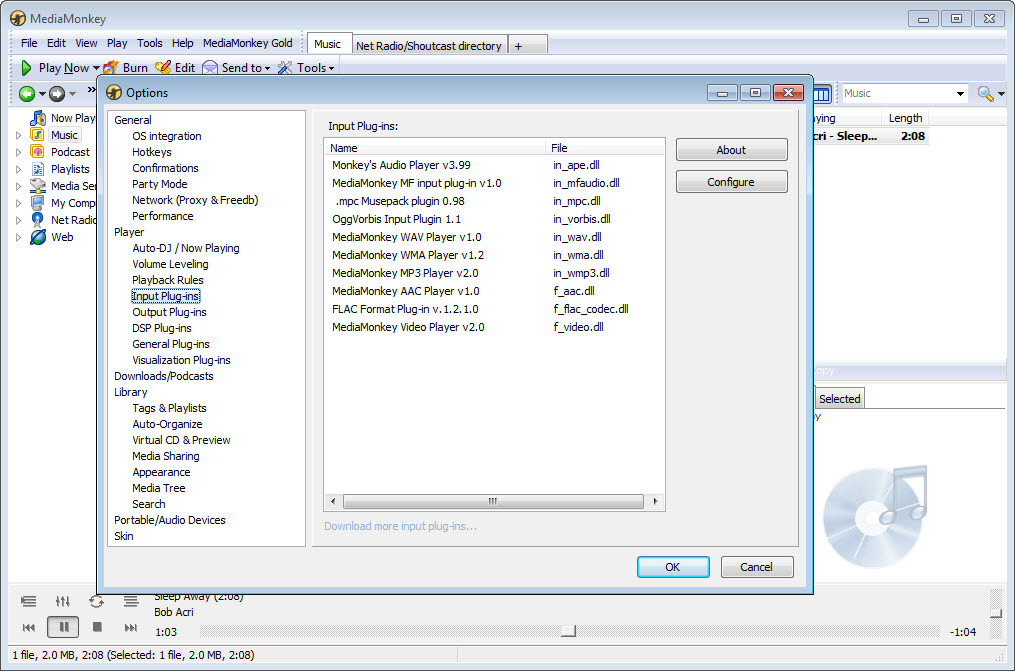Sort plug-ins by the Name column header
This screenshot has width=1015, height=671.
(435, 148)
